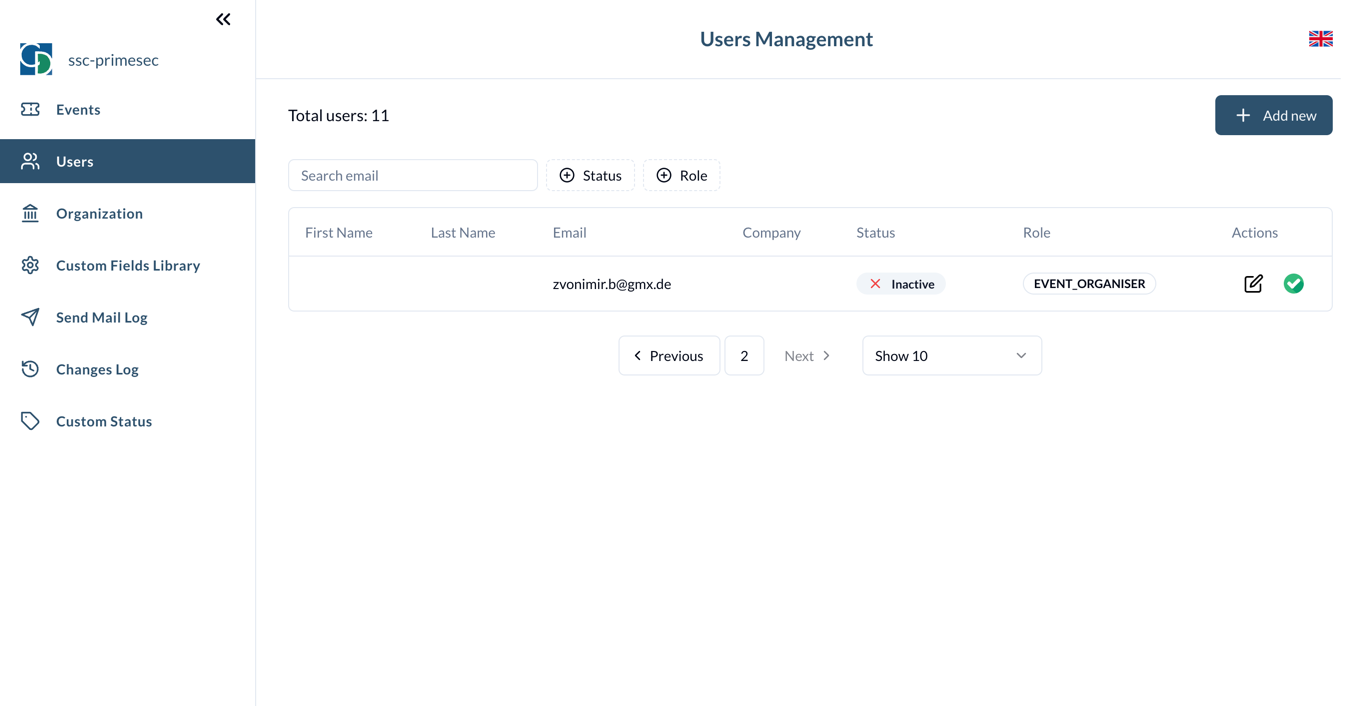Select the Send Mail Log paper plane icon
Image resolution: width=1361 pixels, height=706 pixels.
point(30,317)
